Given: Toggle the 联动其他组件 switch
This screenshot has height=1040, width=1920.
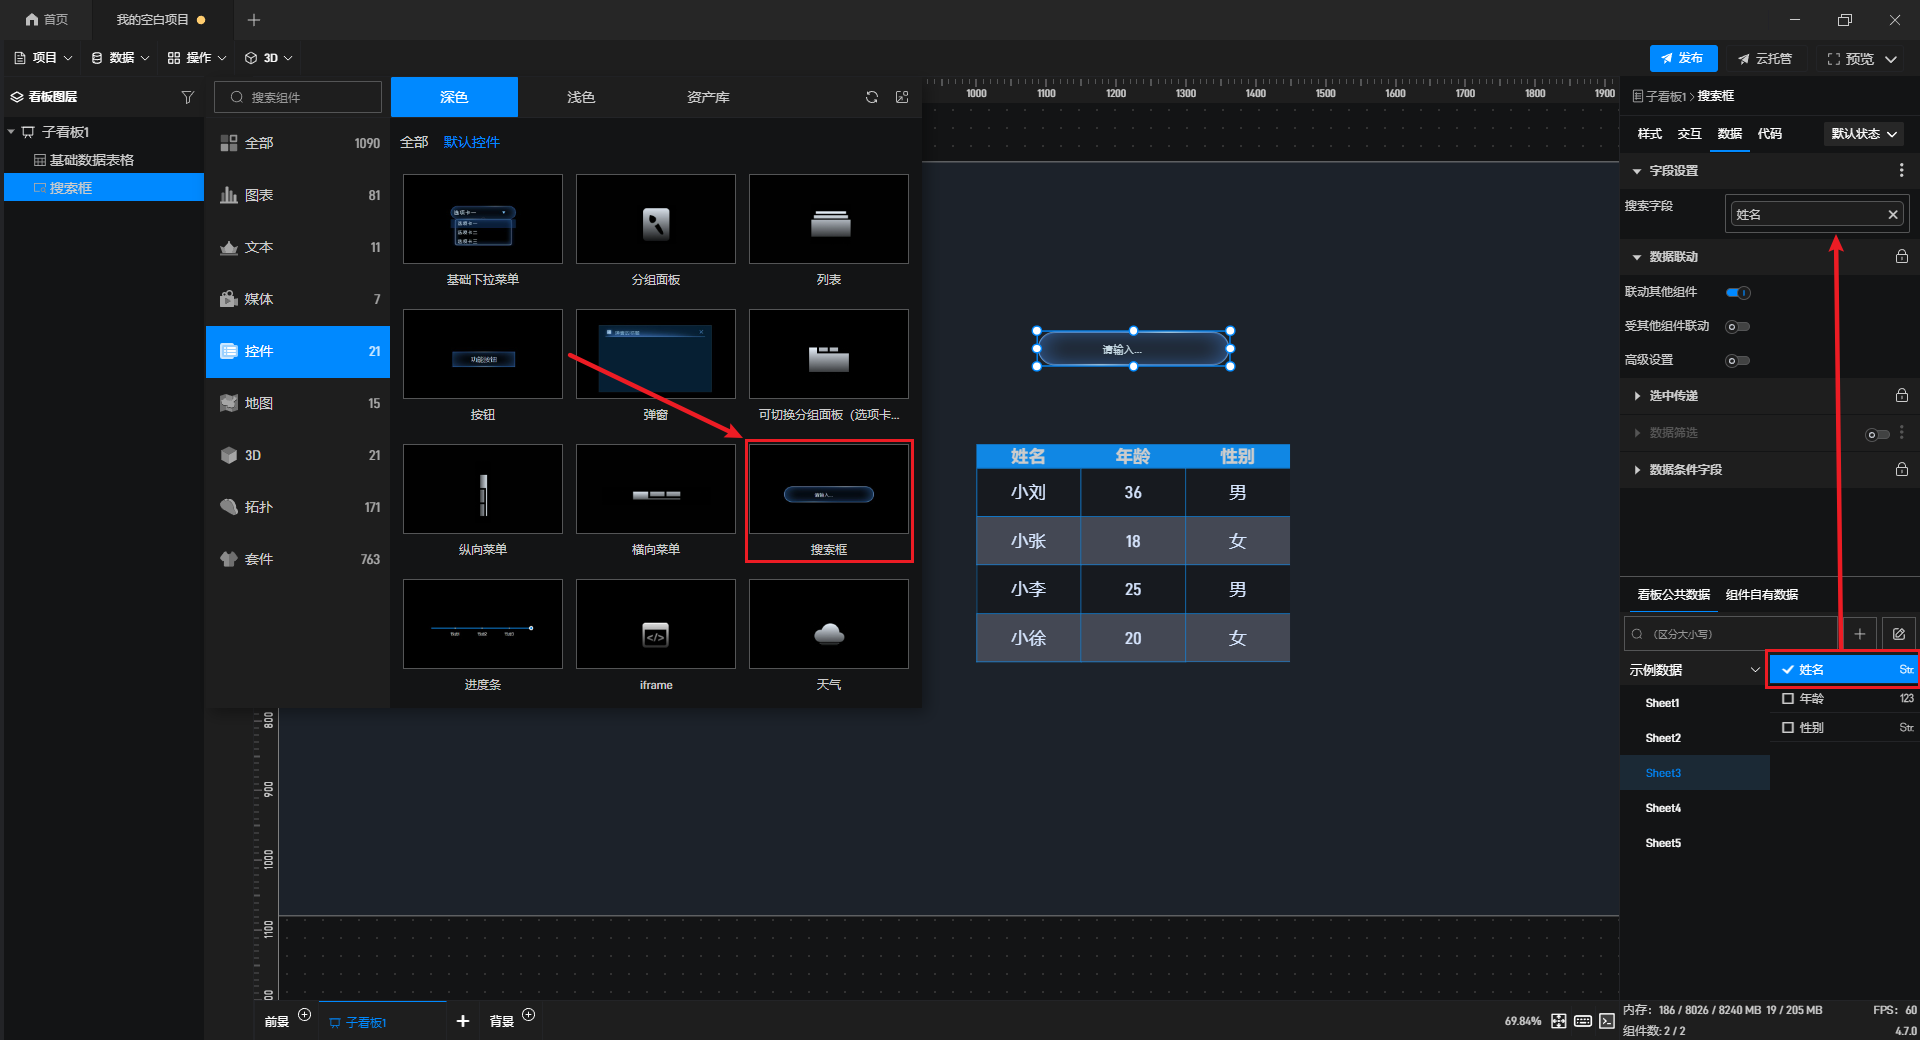Looking at the screenshot, I should 1738,293.
